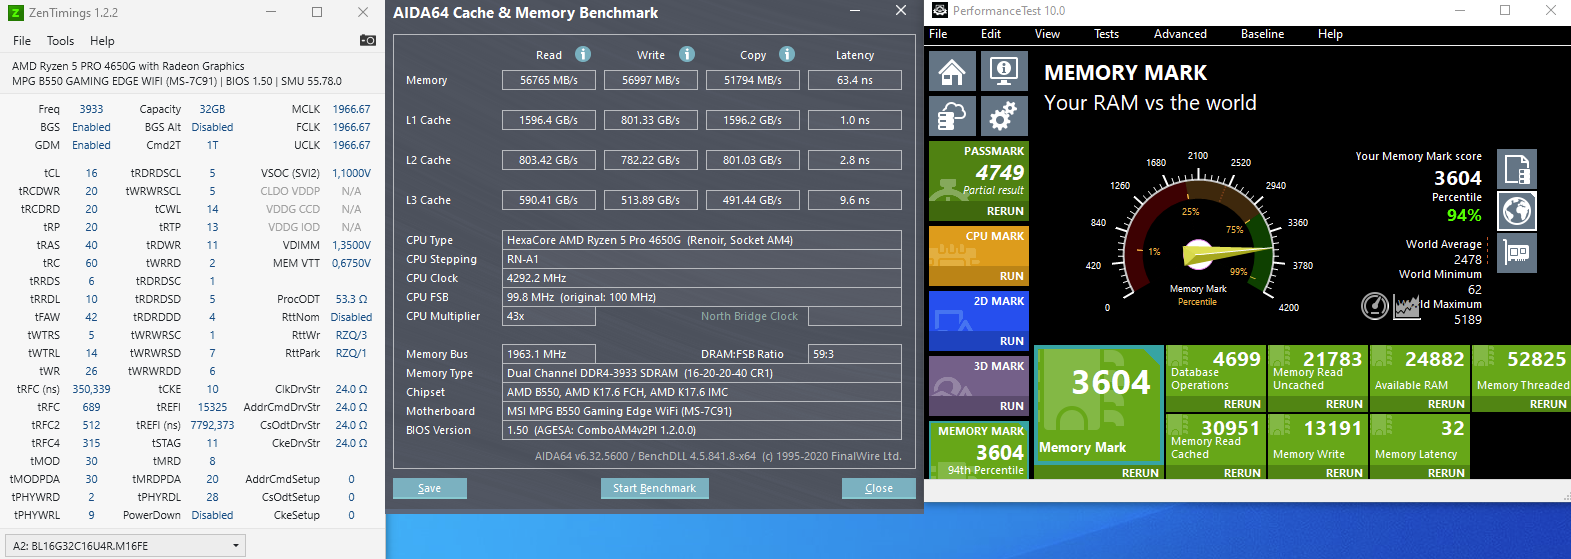Click the Freq value 3933 in ZenTimings

(91, 109)
